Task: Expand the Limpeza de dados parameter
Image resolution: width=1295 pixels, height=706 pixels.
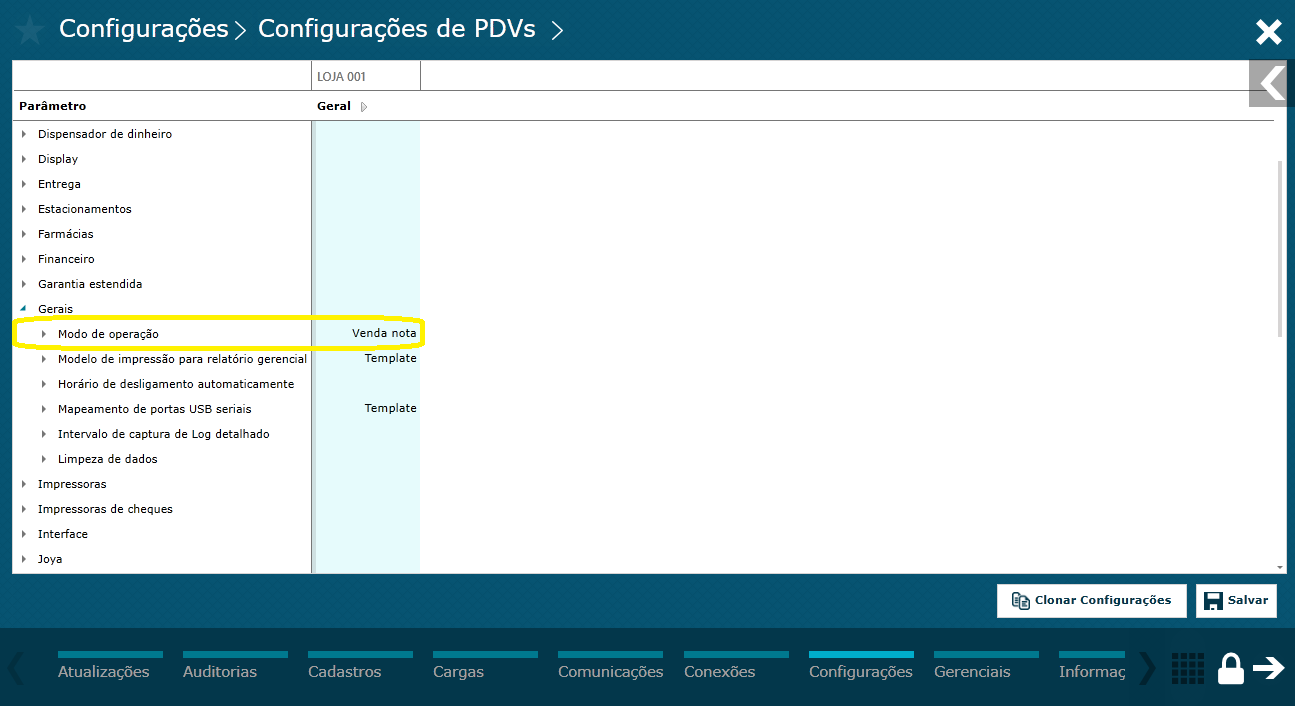Action: [44, 459]
